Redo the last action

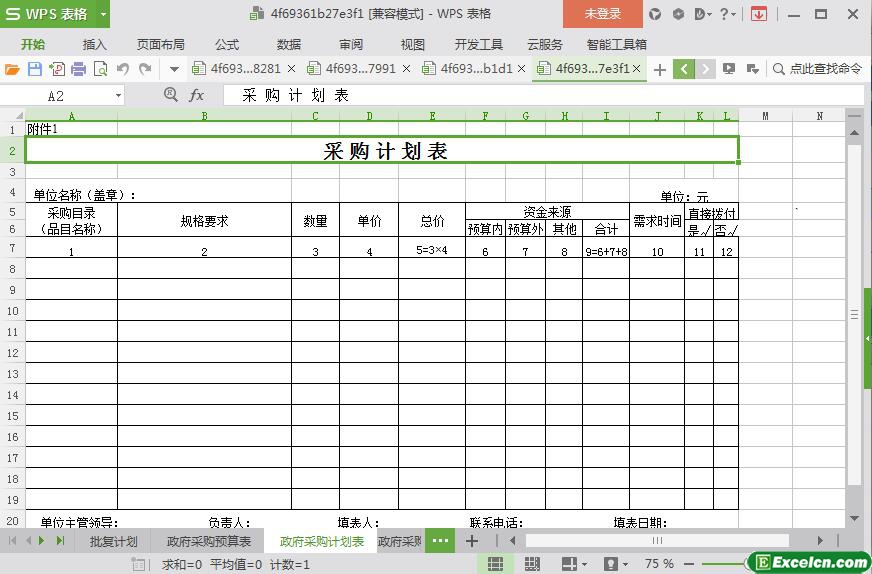pos(145,69)
